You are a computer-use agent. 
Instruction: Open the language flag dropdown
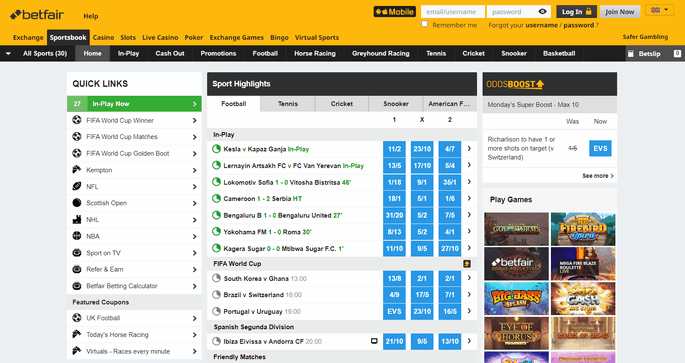(659, 10)
